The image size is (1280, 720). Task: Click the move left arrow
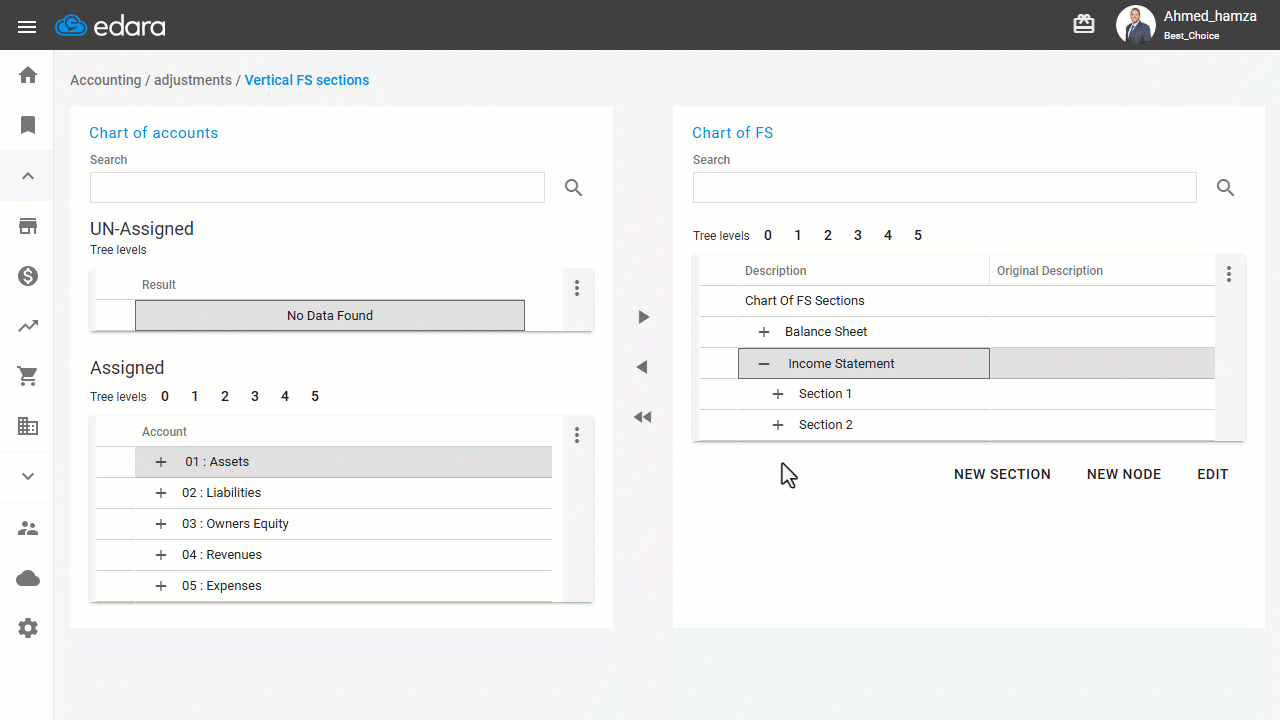[643, 367]
